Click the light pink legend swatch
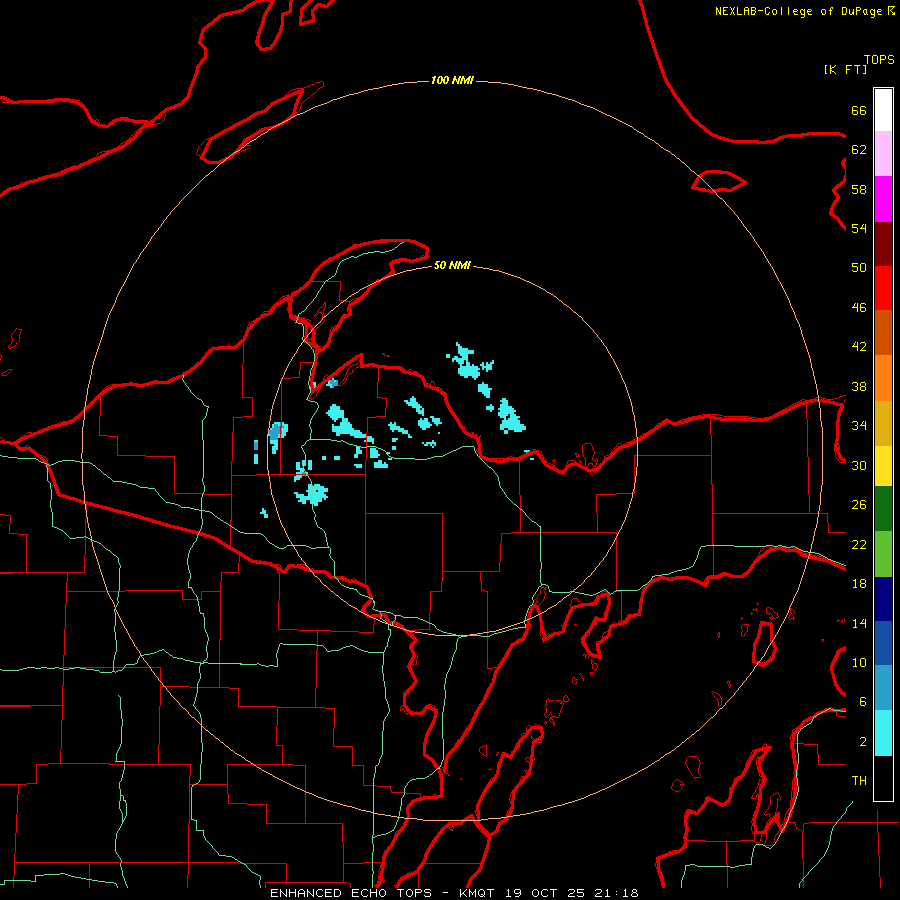The width and height of the screenshot is (900, 900). pos(883,154)
